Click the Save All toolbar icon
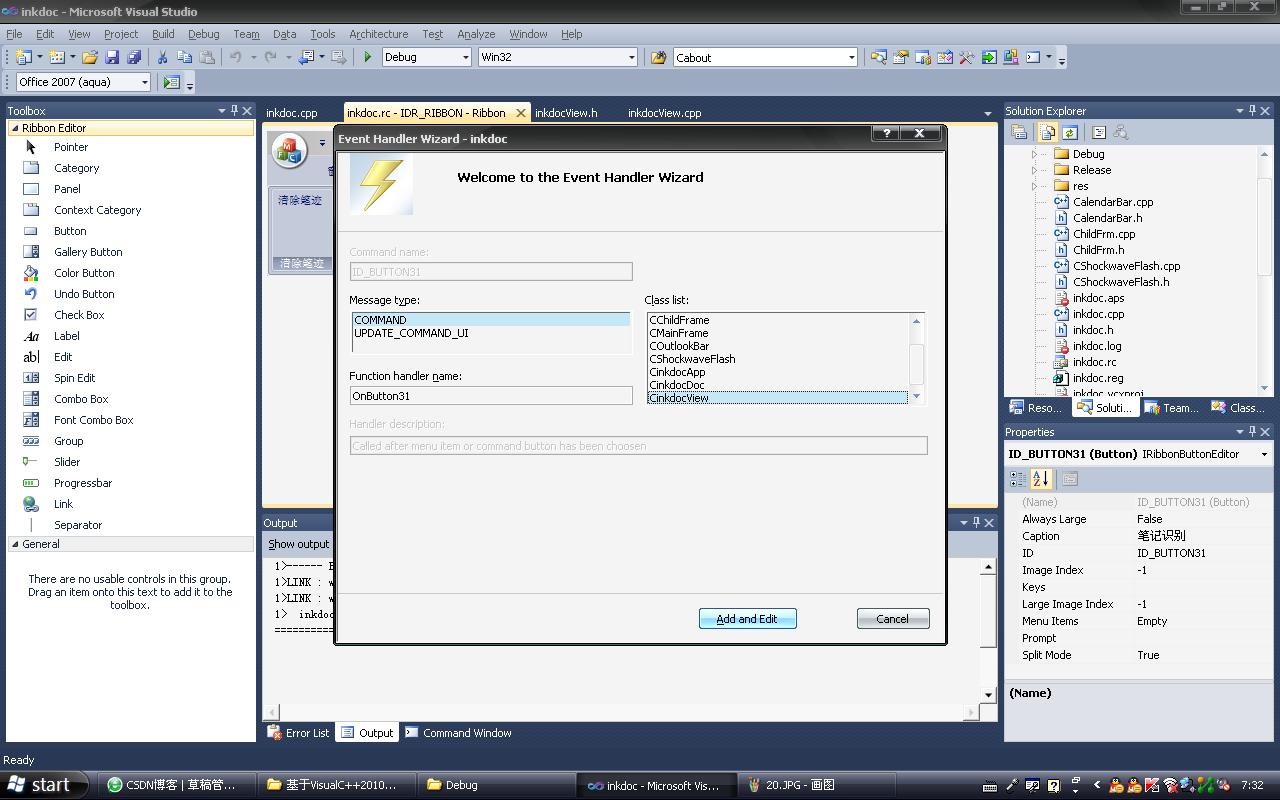The image size is (1280, 800). coord(133,57)
